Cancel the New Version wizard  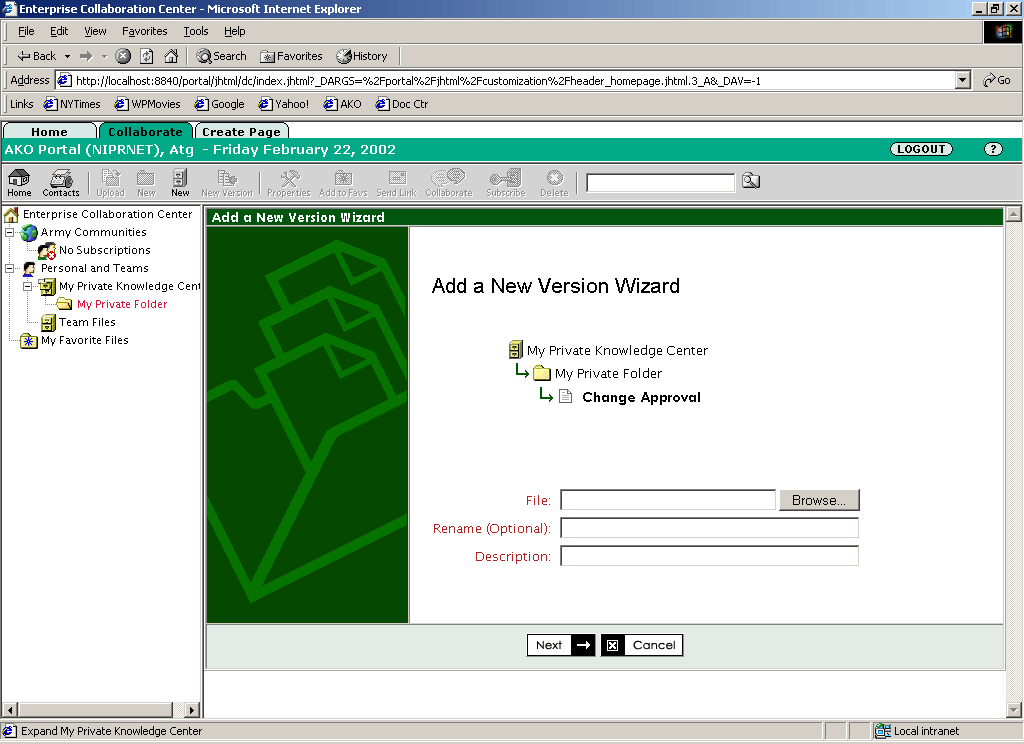[642, 645]
